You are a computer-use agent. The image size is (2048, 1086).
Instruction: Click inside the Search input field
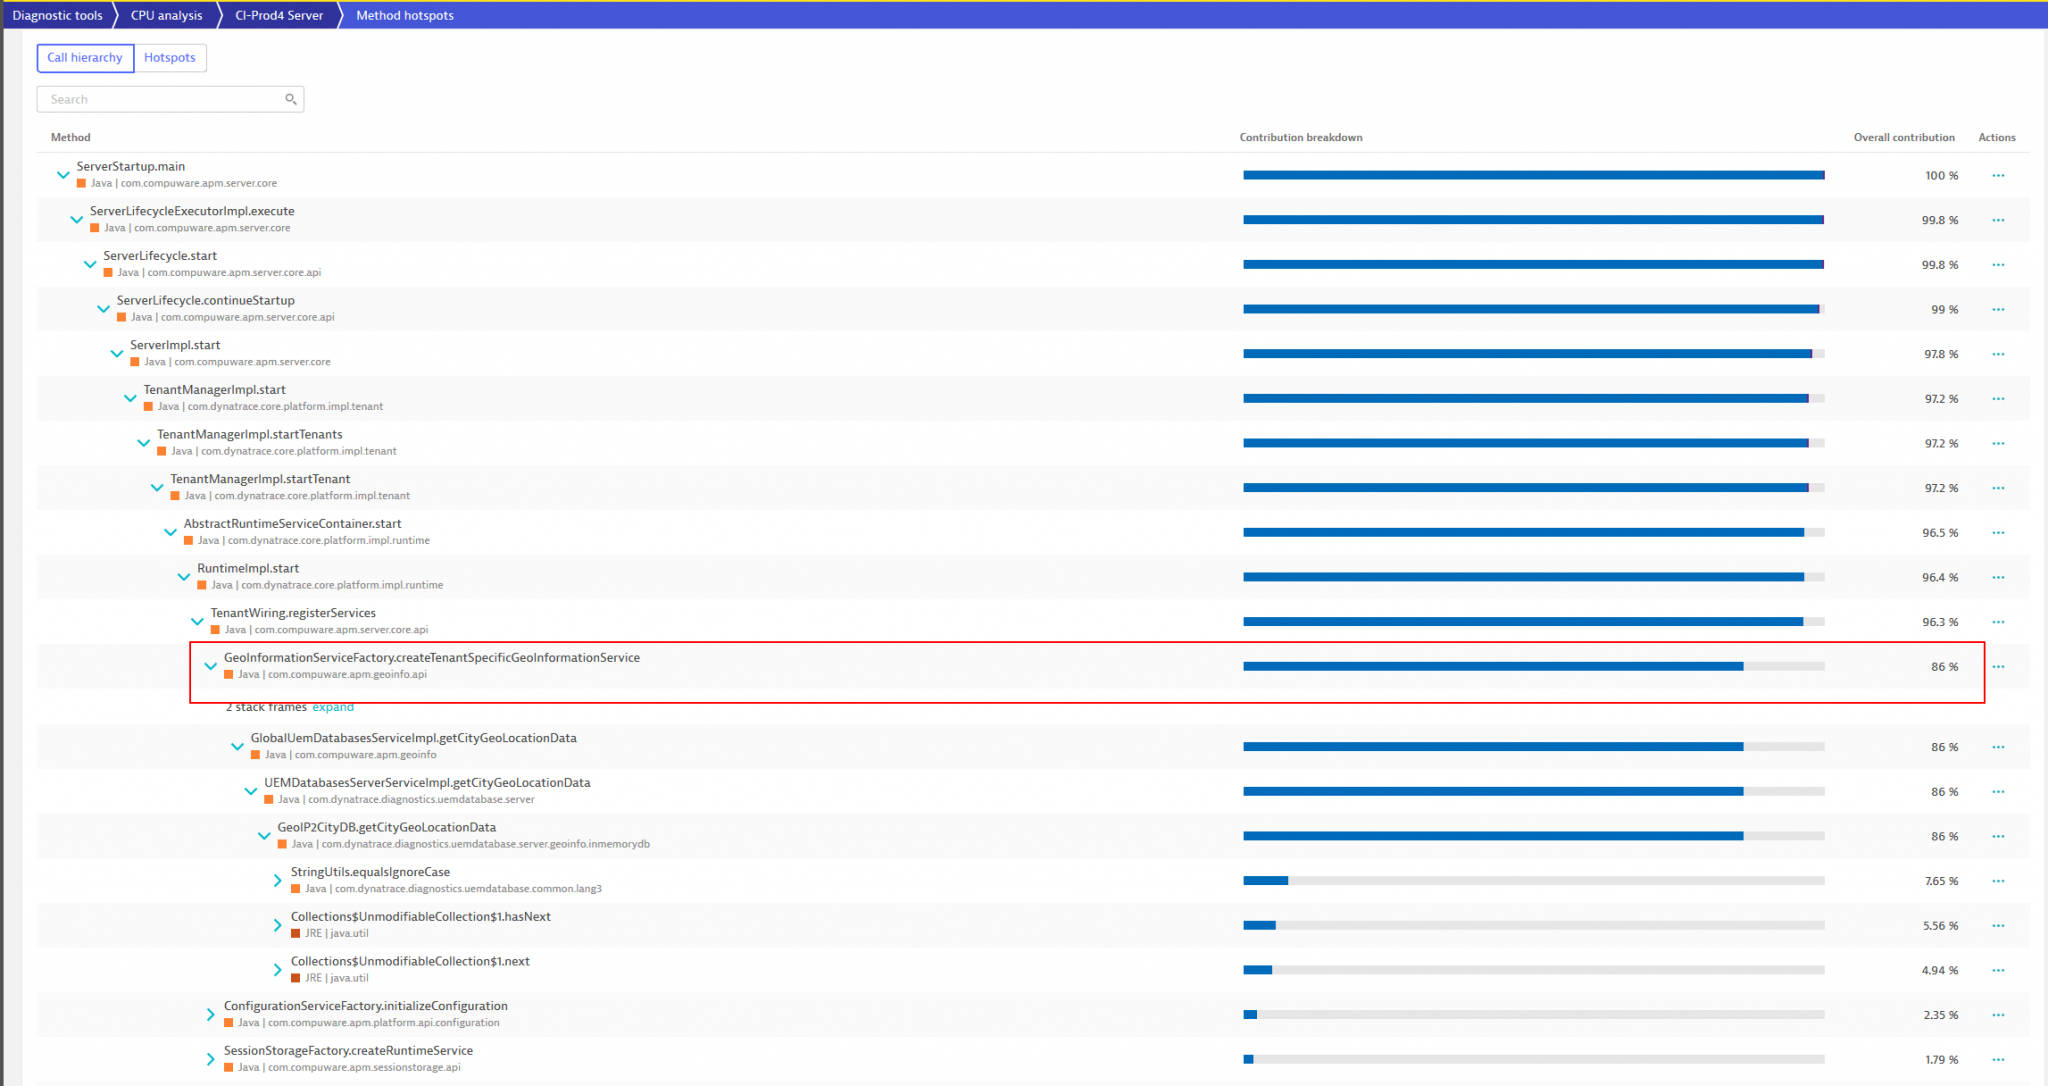tap(150, 99)
